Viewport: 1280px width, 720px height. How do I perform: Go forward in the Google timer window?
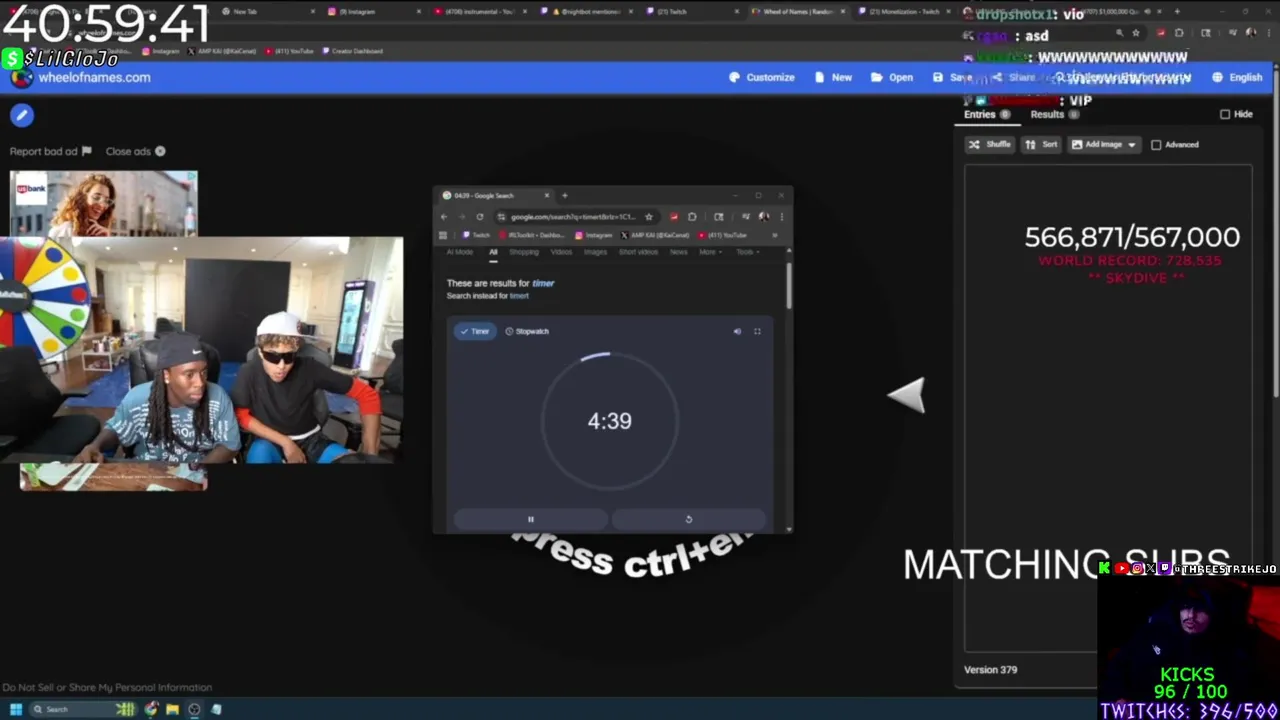[462, 217]
